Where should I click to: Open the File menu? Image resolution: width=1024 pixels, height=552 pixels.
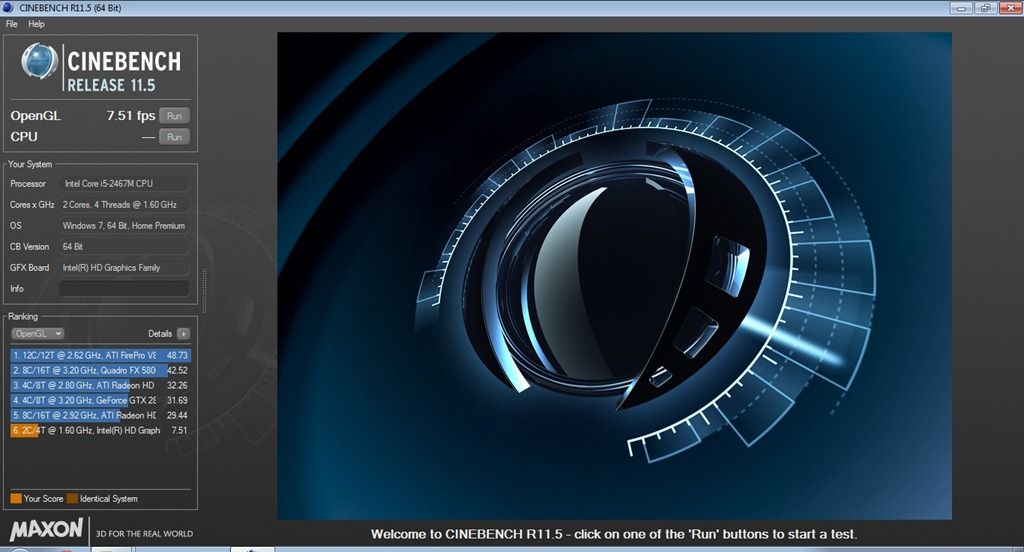click(x=12, y=24)
